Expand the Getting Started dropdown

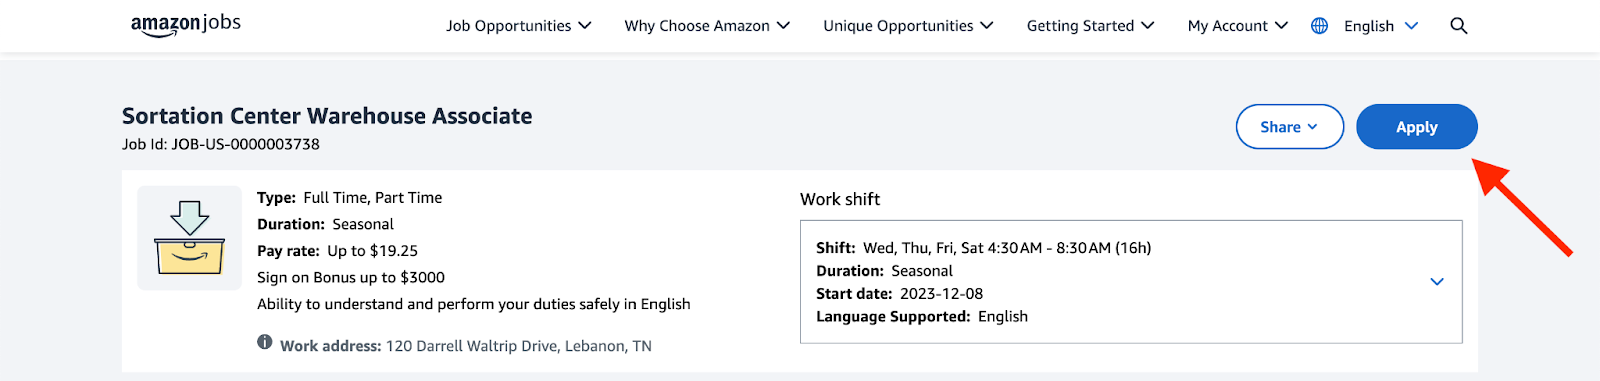pos(1090,26)
